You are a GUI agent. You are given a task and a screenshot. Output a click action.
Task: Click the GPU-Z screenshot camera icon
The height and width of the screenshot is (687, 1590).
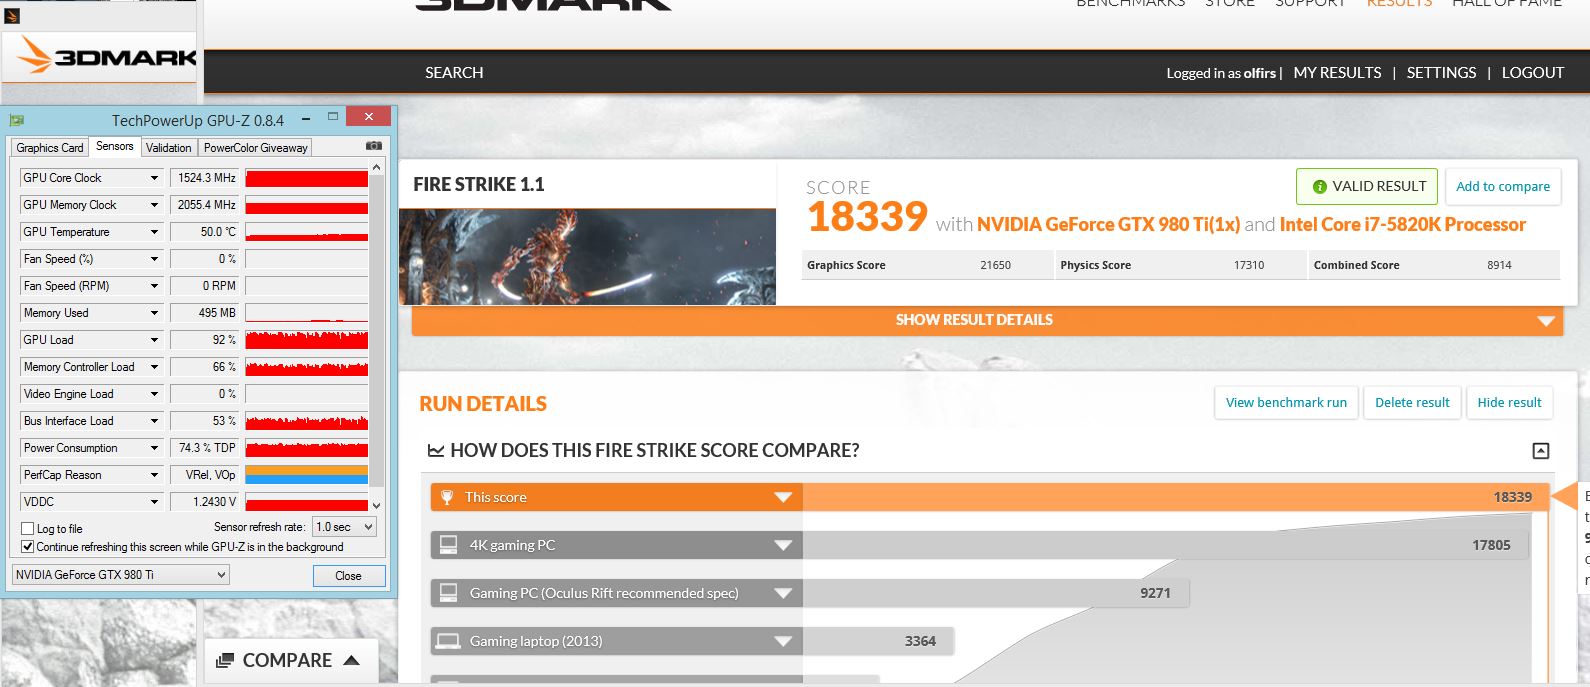click(374, 146)
